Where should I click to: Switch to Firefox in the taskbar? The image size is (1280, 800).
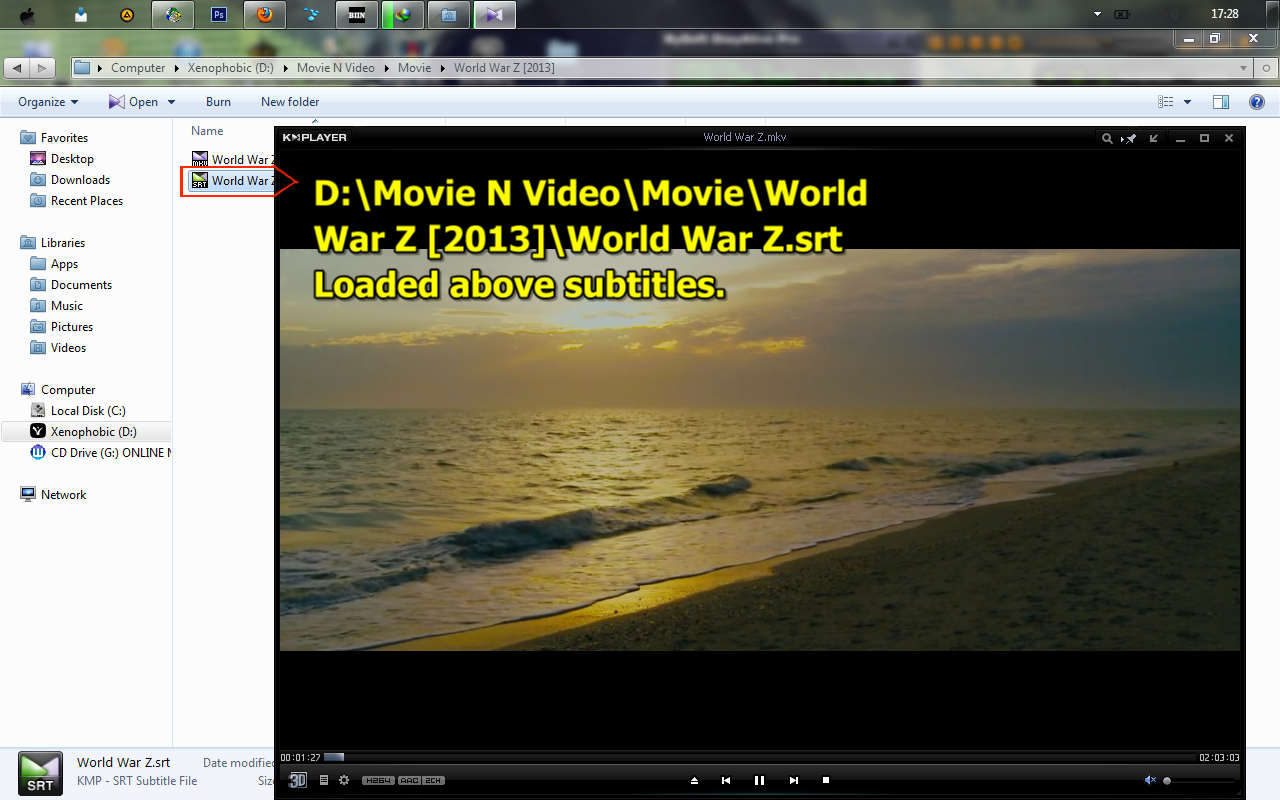click(x=264, y=15)
